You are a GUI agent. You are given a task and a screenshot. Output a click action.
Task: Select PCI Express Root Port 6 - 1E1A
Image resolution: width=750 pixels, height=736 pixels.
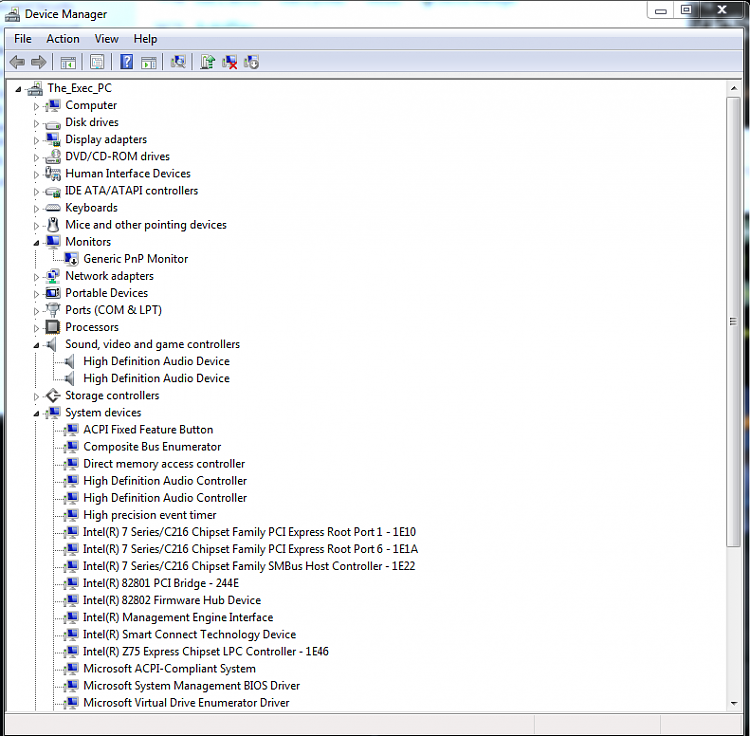tap(250, 549)
